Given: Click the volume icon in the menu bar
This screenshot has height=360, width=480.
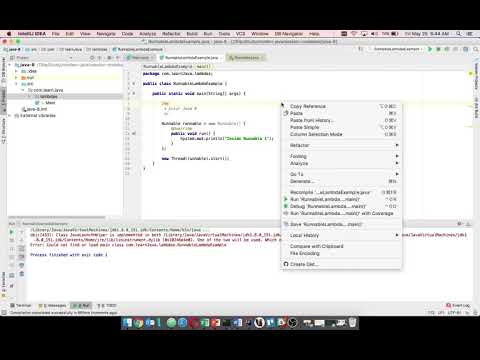Looking at the screenshot, I should [374, 34].
